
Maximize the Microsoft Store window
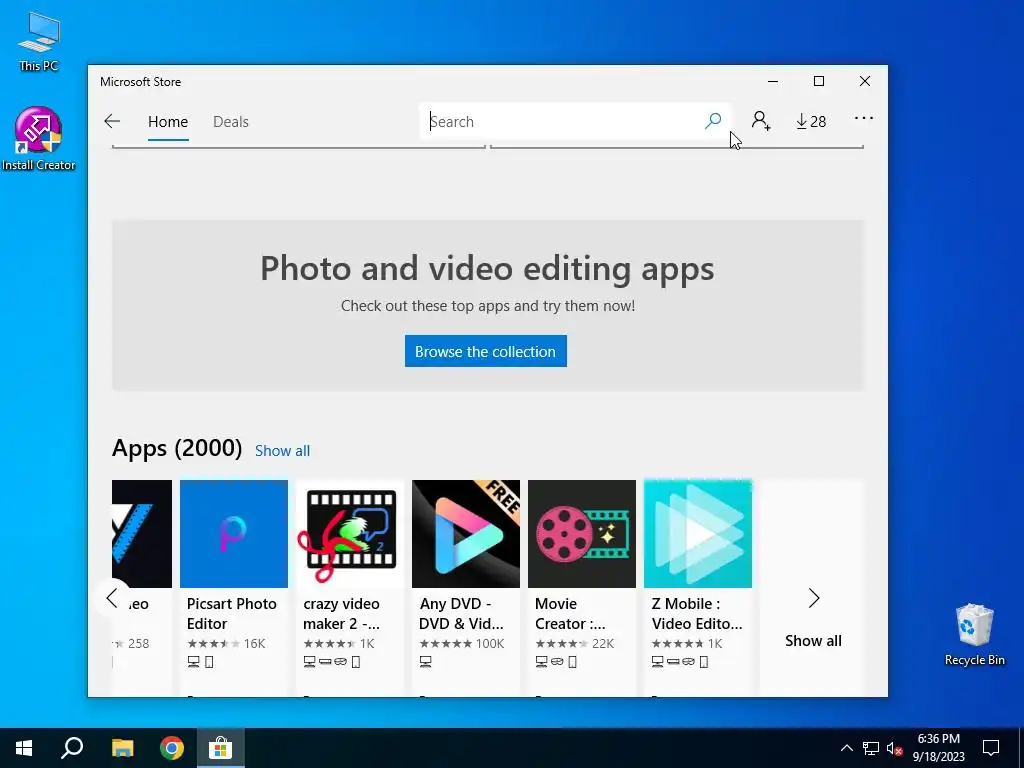819,81
